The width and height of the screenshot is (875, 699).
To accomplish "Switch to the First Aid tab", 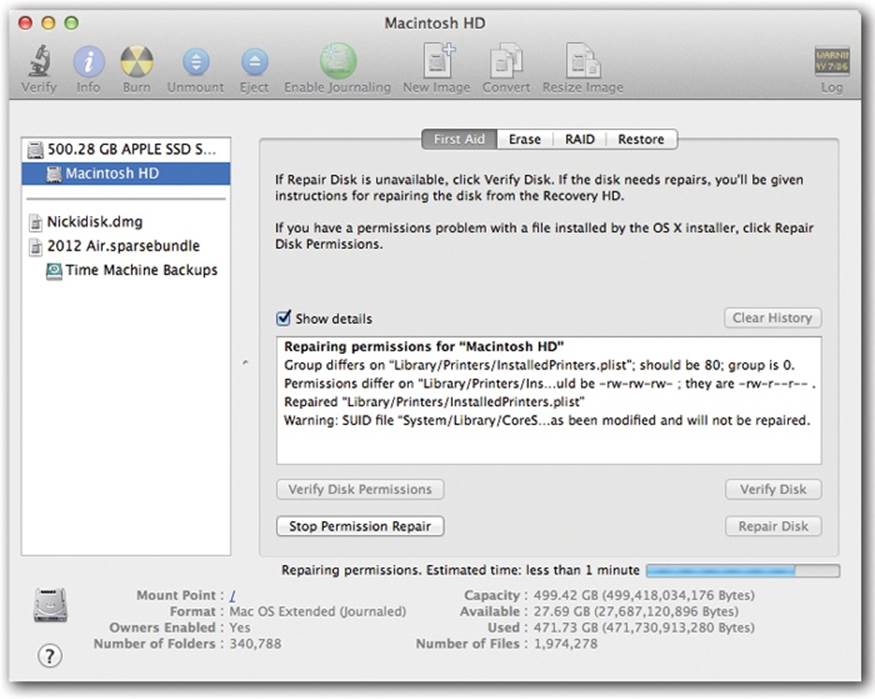I will pos(459,139).
